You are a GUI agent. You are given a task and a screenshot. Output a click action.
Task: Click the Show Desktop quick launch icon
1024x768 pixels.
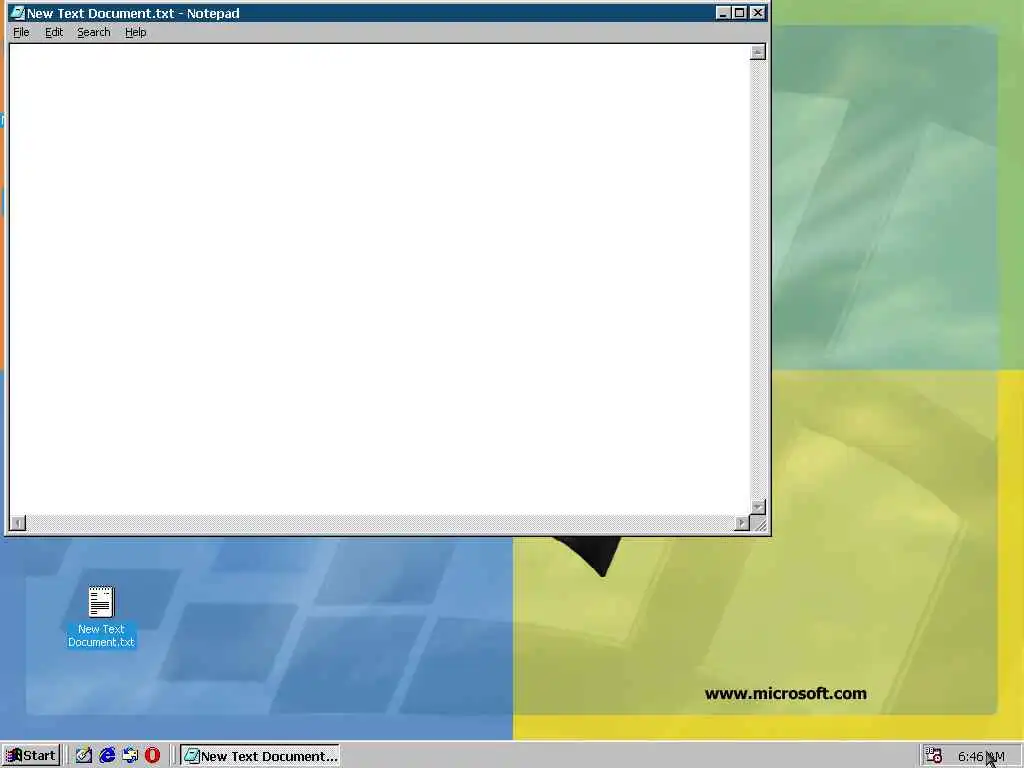(x=84, y=756)
